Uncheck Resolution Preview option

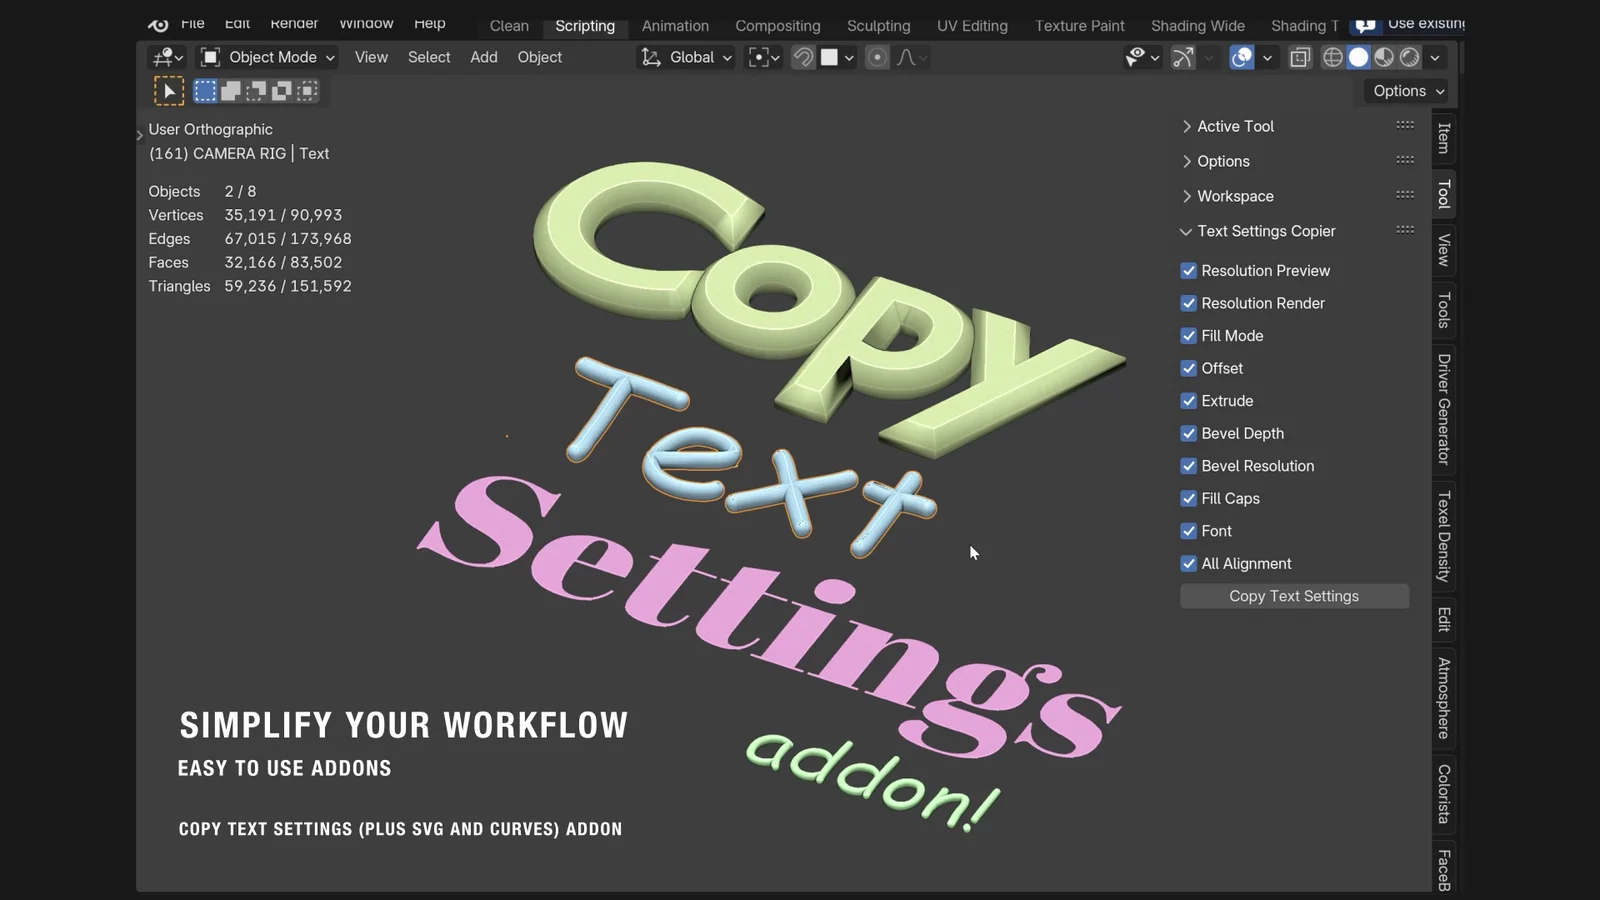pos(1188,270)
